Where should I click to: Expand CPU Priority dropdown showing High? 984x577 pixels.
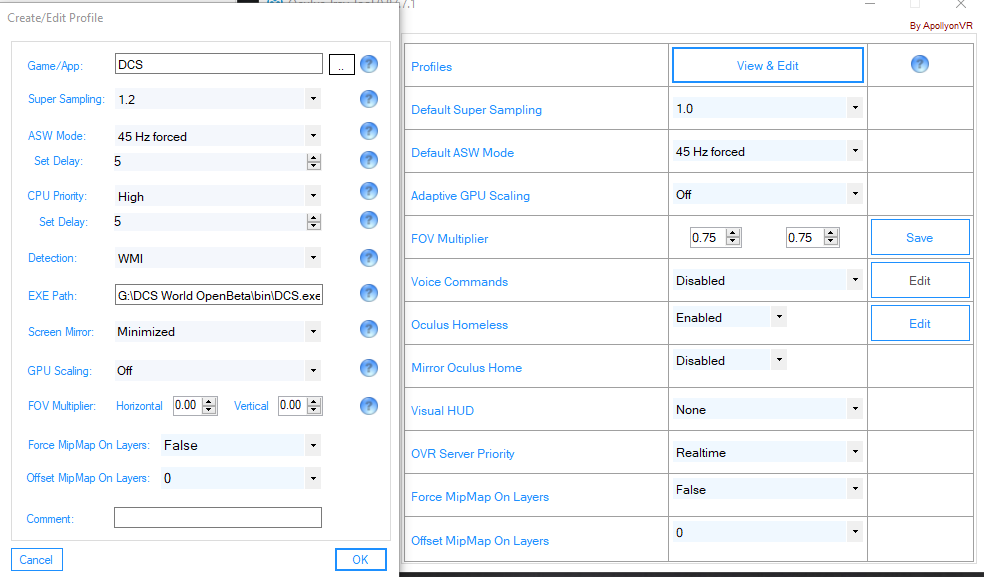(x=313, y=196)
